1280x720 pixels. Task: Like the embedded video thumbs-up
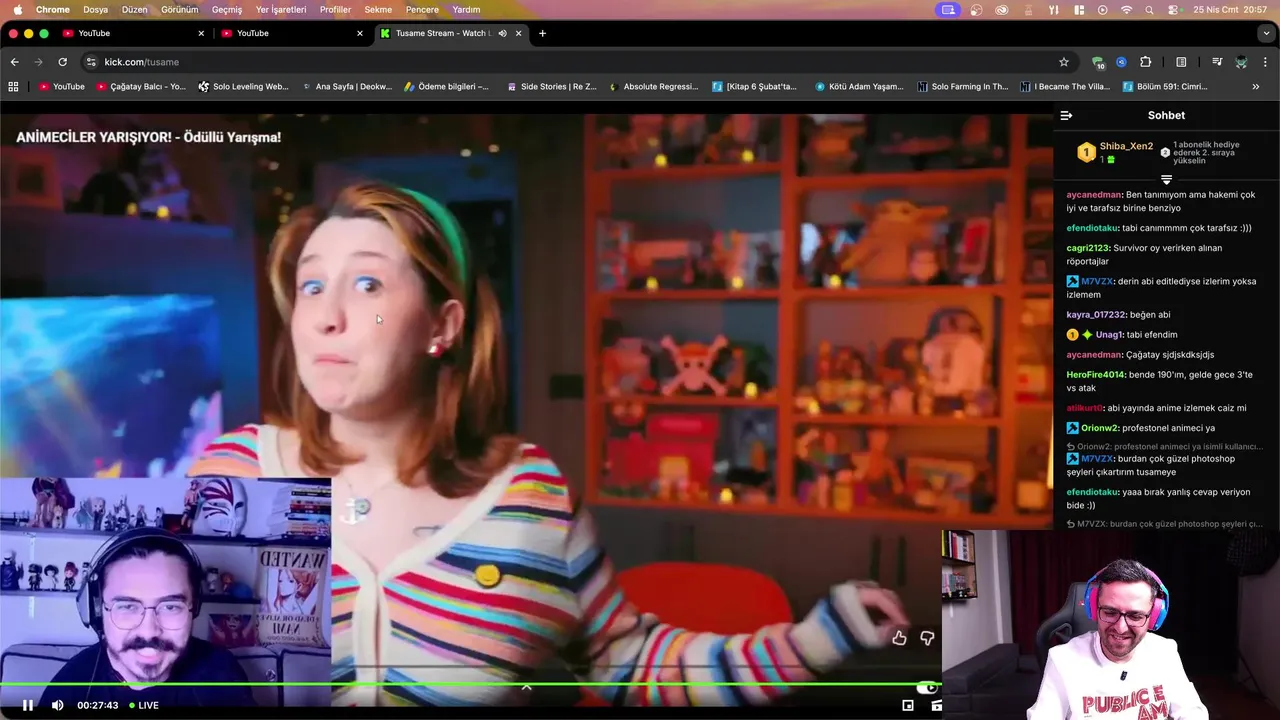899,638
